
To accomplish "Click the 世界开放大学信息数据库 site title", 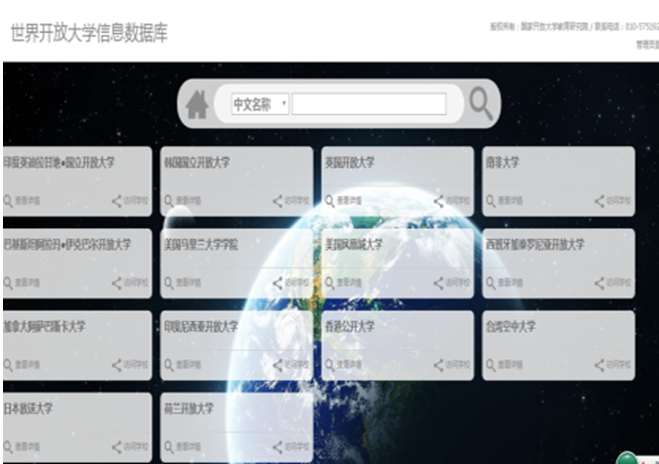I will point(89,32).
